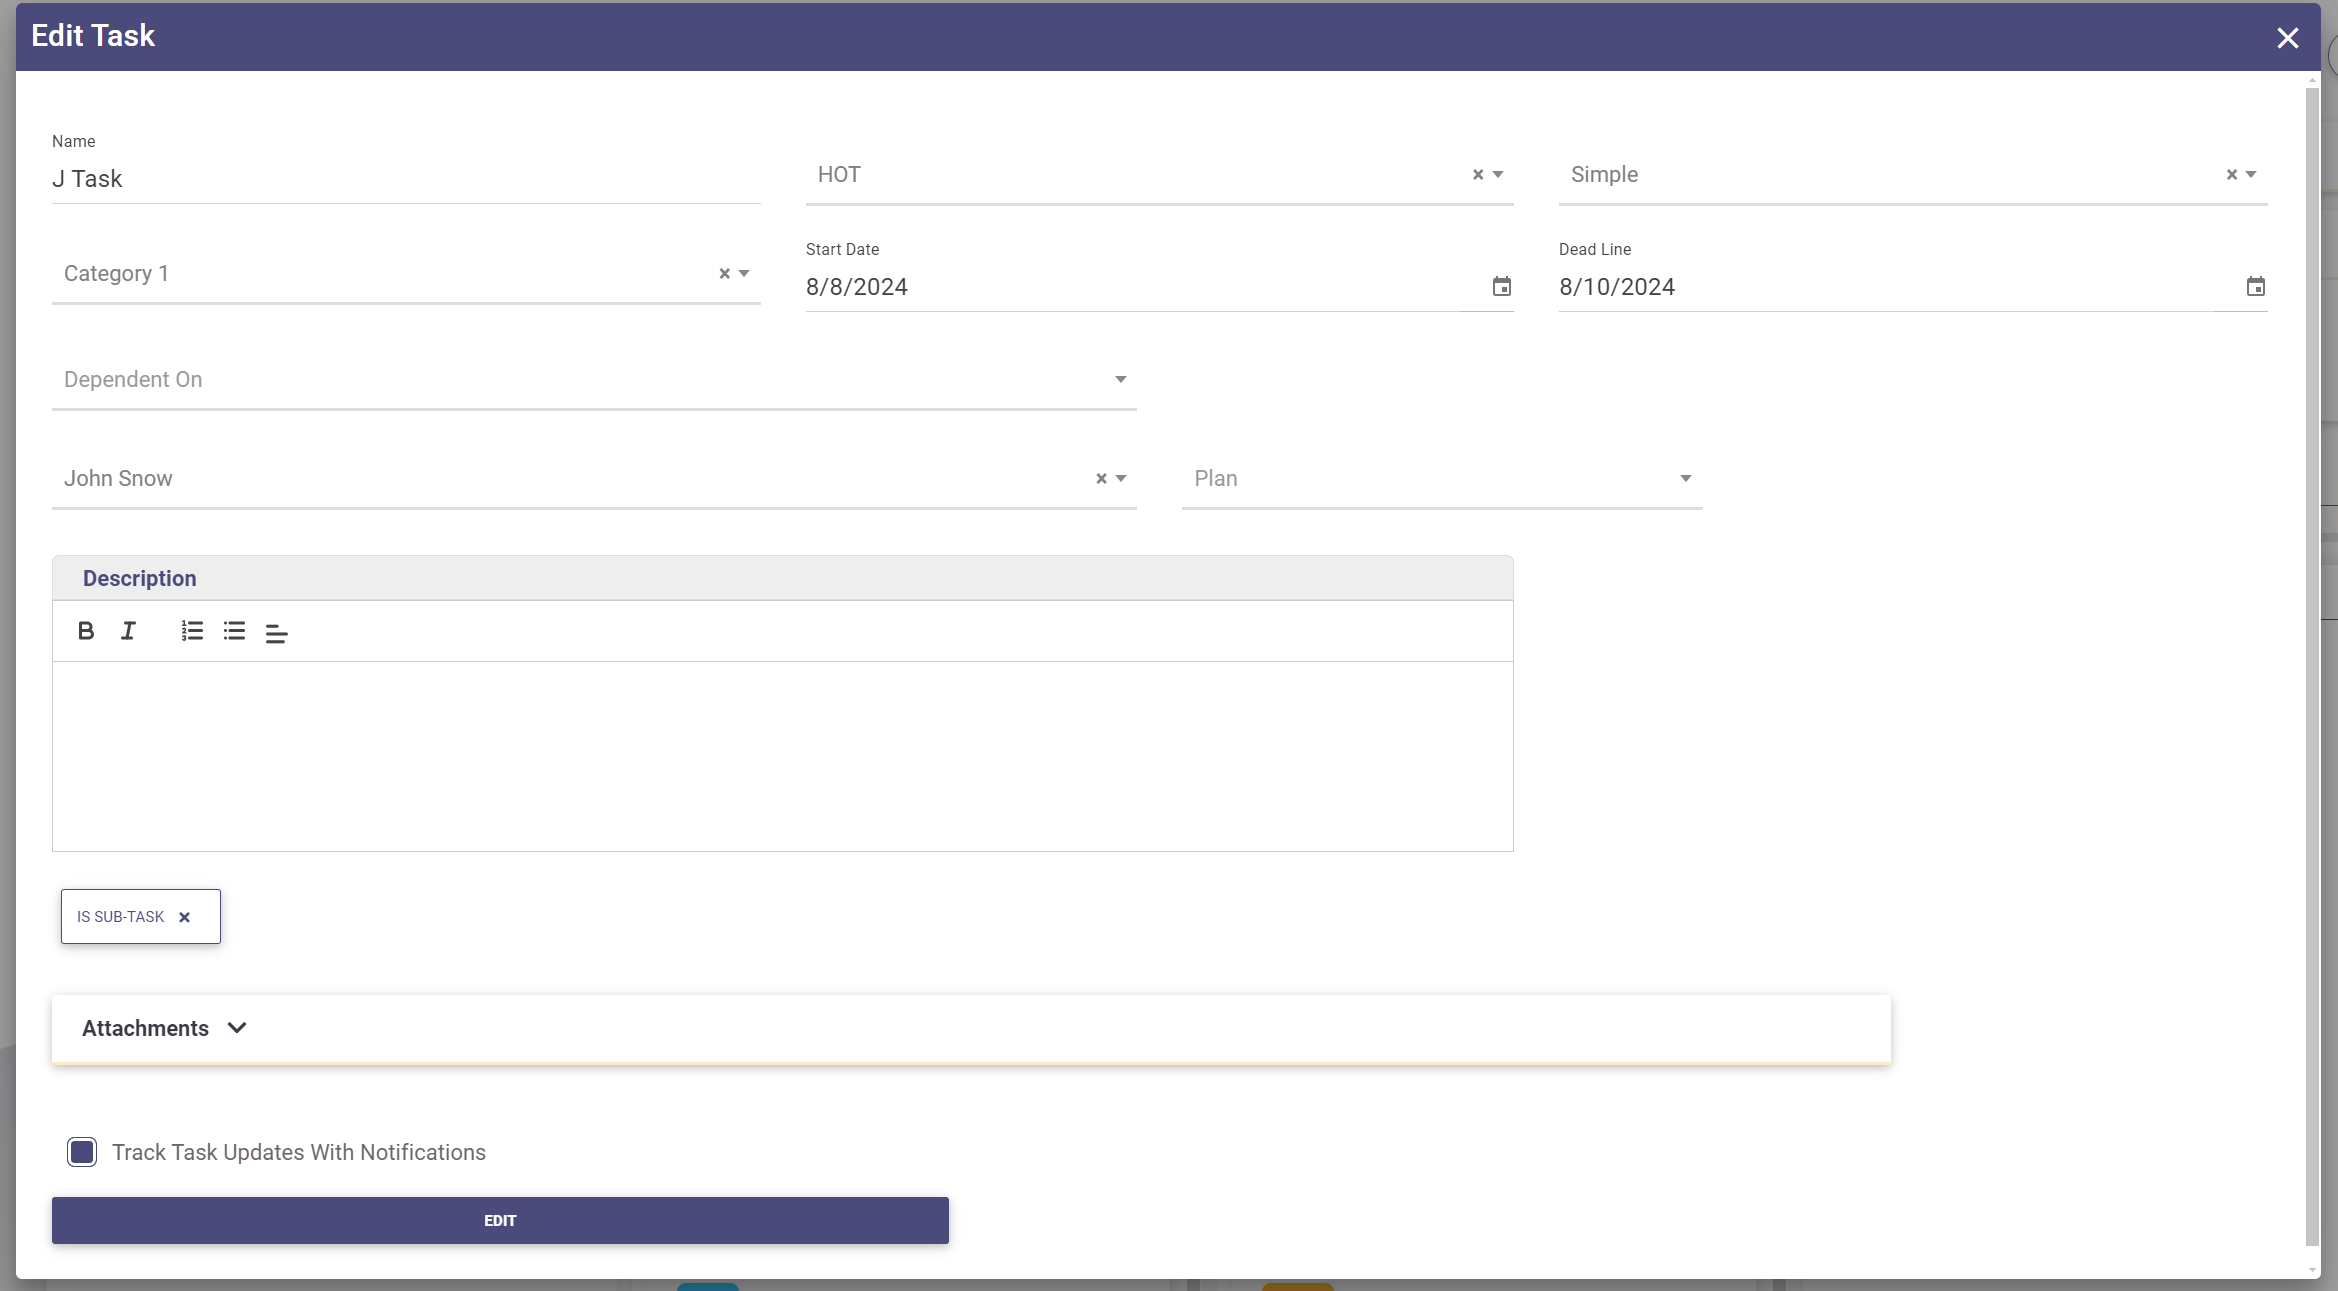The width and height of the screenshot is (2338, 1291).
Task: Uncheck Track Task Updates With Notifications
Action: 82,1152
